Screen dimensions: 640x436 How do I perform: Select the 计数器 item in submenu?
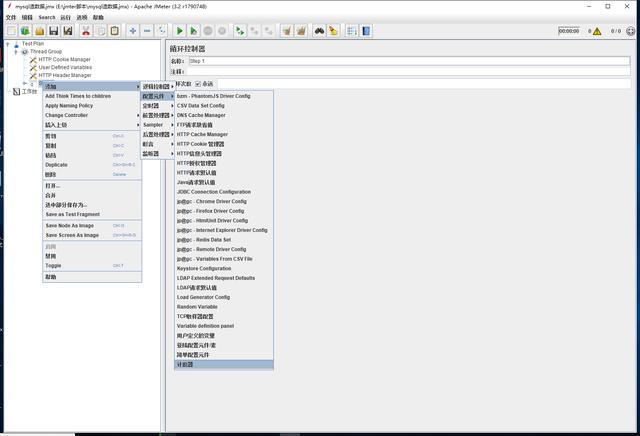point(185,364)
